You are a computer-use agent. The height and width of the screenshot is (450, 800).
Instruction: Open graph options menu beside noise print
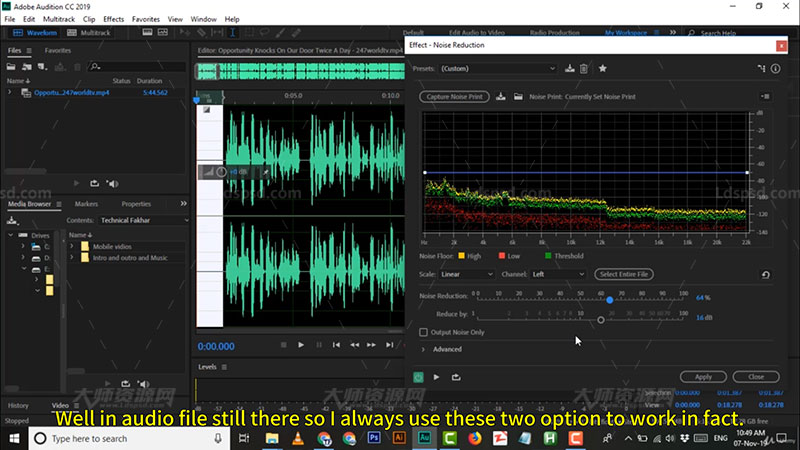click(x=765, y=96)
